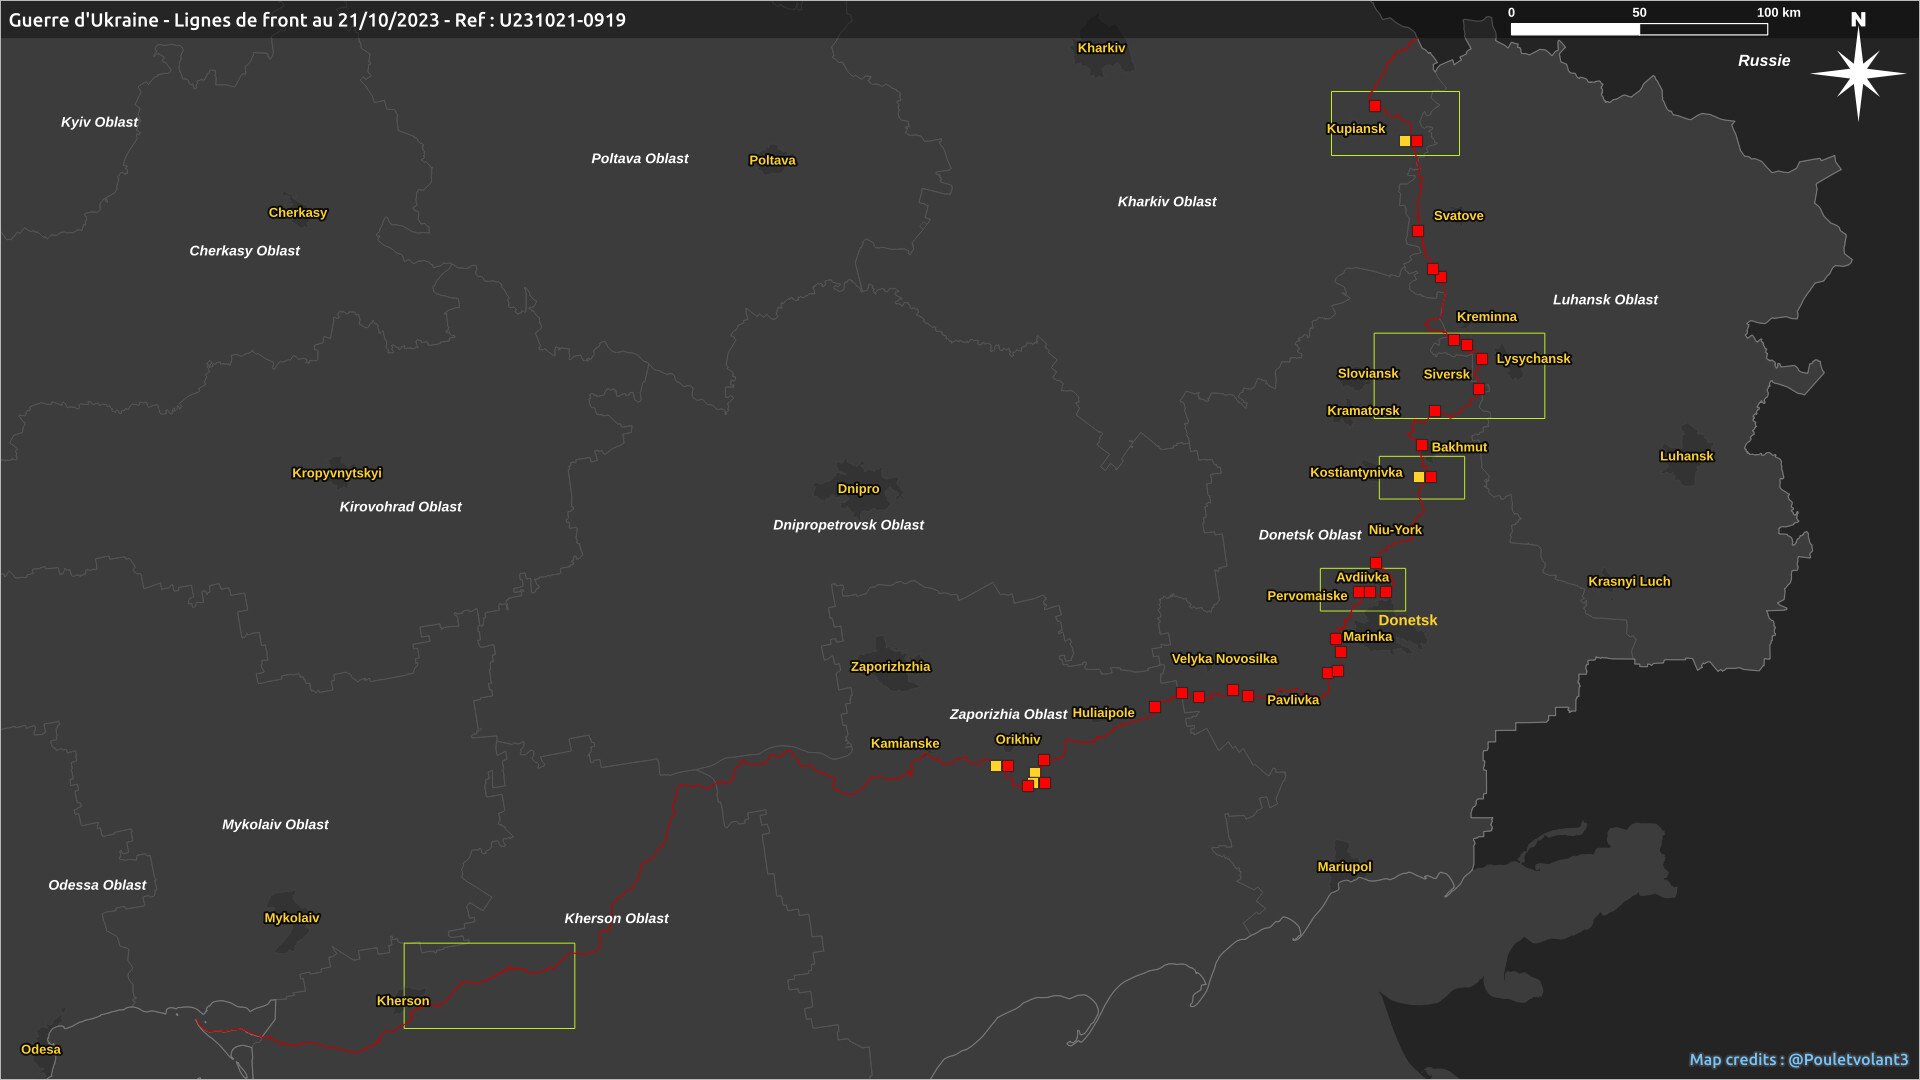Select the Dnipropetrovsk Oblast label
The image size is (1920, 1080).
coord(848,525)
